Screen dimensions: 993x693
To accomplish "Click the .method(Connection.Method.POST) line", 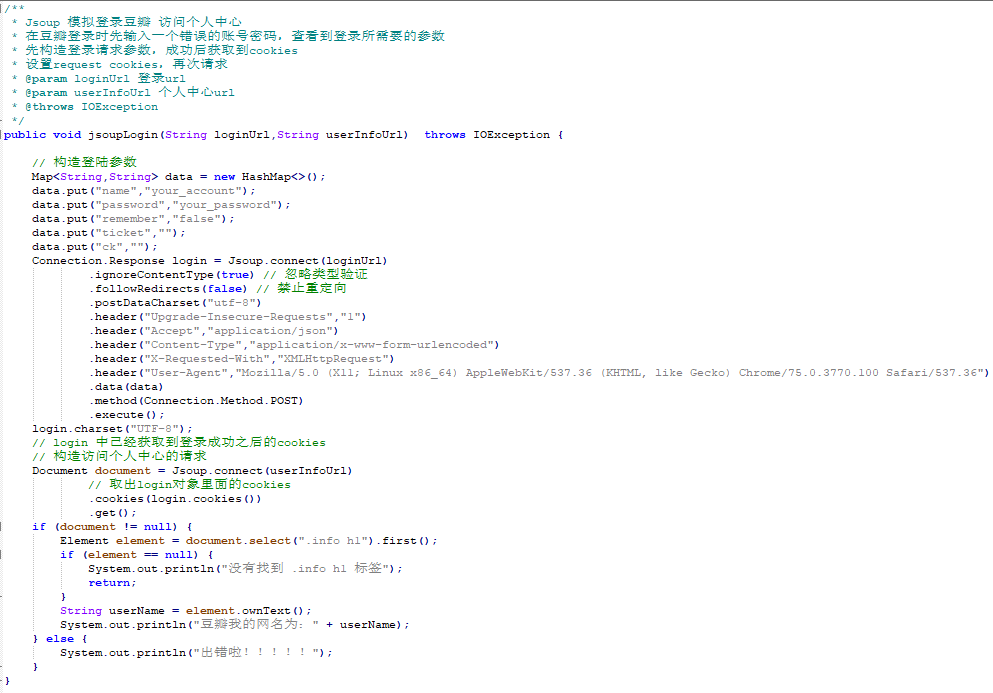I will point(196,400).
